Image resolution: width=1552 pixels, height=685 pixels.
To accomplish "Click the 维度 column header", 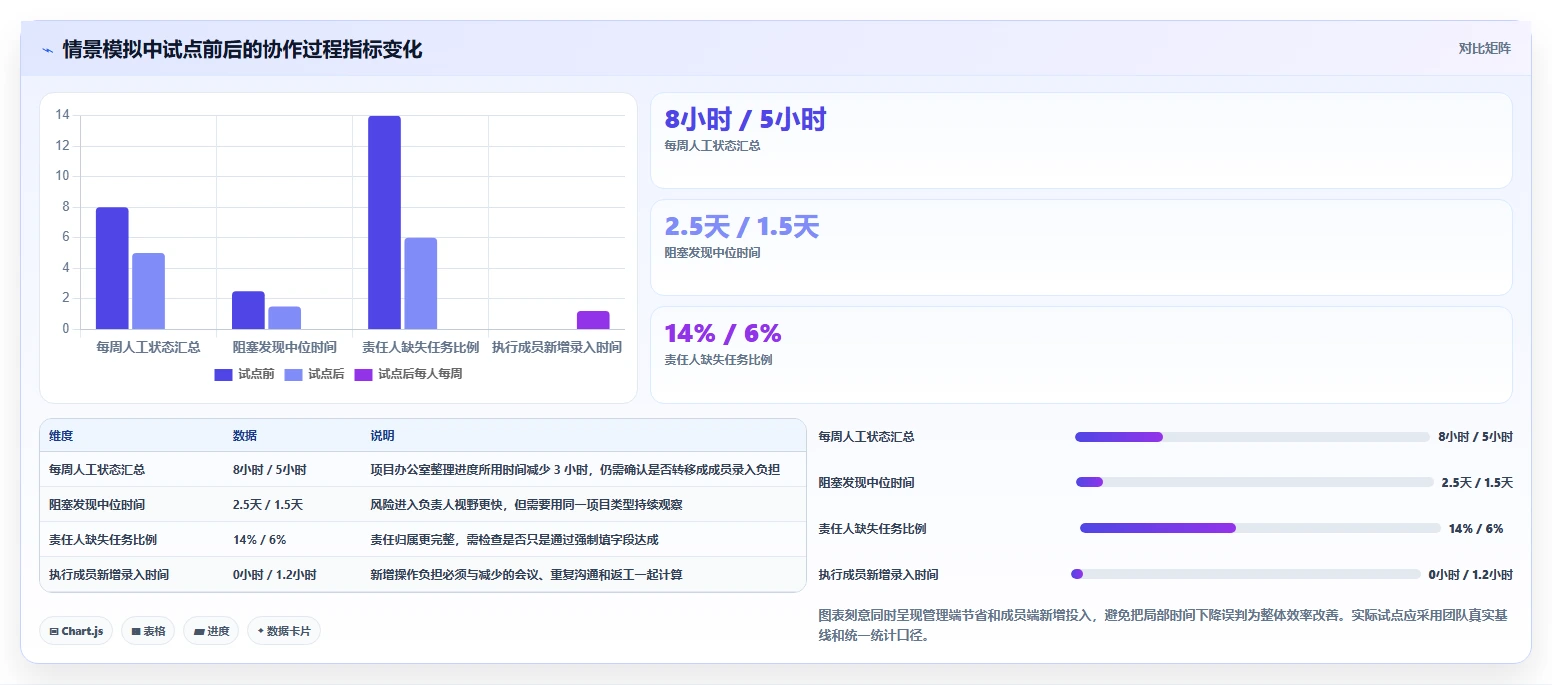I will coord(61,436).
